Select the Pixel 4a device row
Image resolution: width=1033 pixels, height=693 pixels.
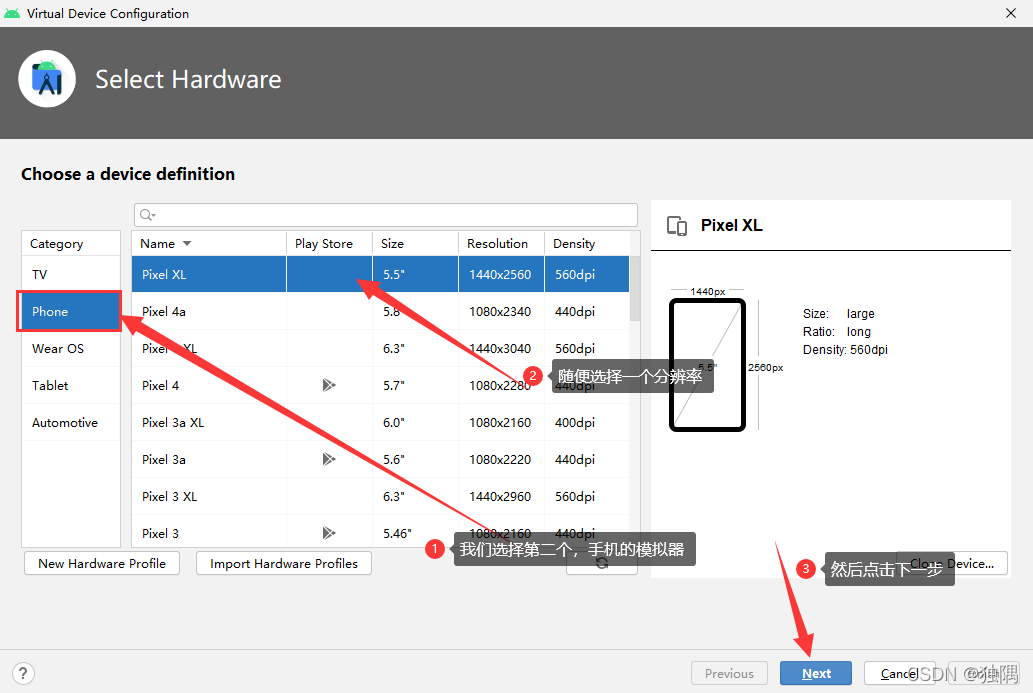point(381,311)
